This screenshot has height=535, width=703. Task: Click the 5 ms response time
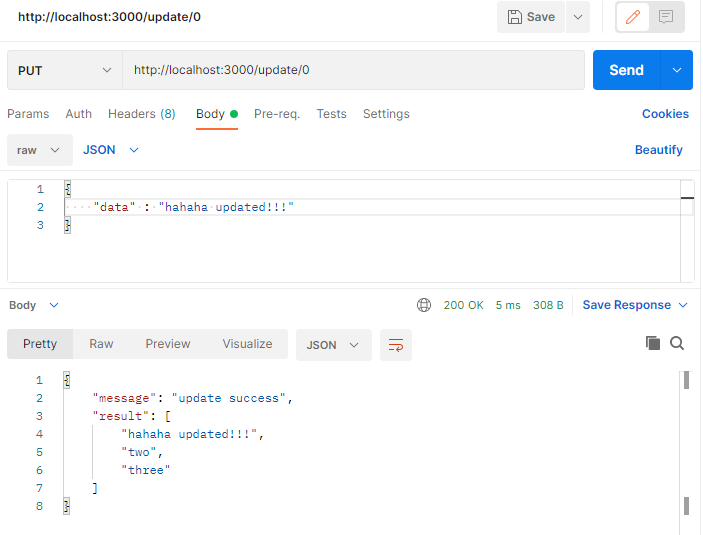coord(508,305)
